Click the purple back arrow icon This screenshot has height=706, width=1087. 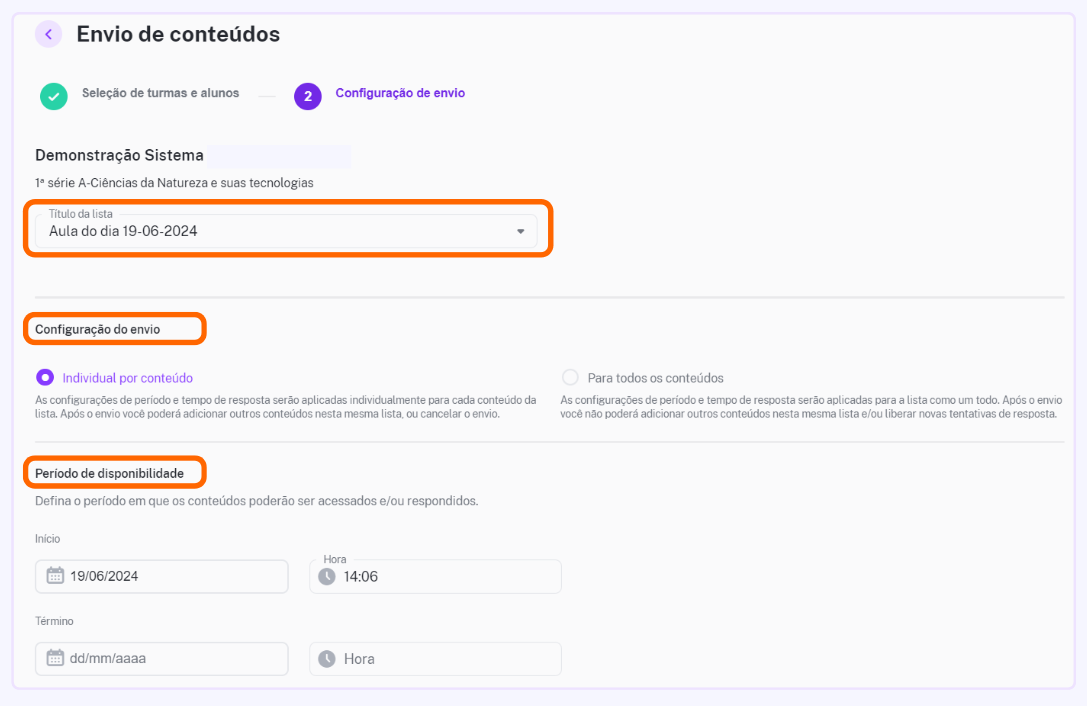(49, 34)
